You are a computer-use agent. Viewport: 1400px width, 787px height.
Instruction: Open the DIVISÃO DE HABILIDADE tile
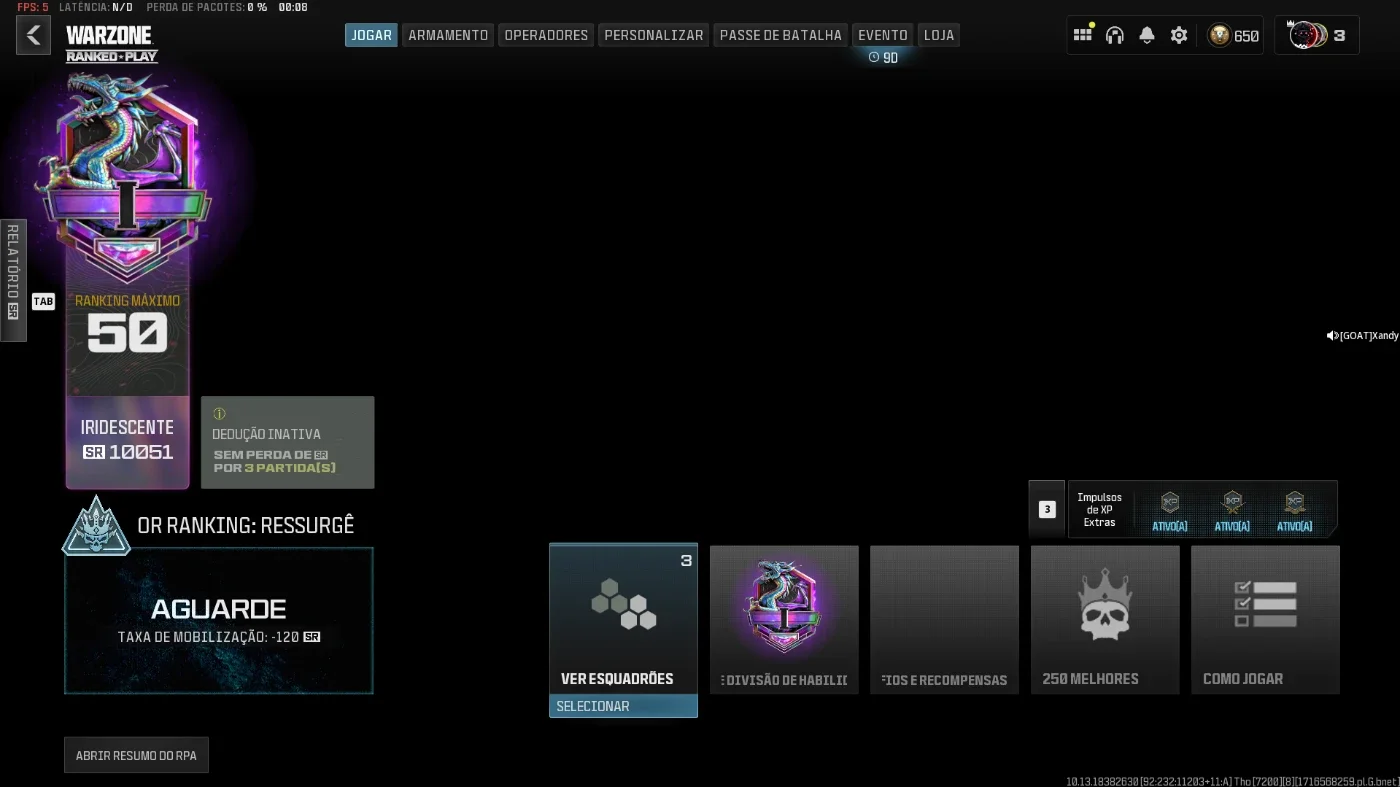pyautogui.click(x=784, y=619)
